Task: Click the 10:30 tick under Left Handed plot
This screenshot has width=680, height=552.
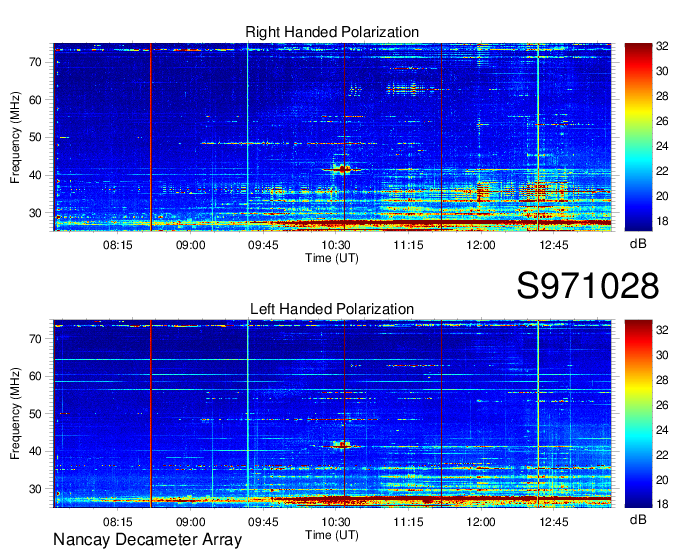Action: [x=336, y=522]
